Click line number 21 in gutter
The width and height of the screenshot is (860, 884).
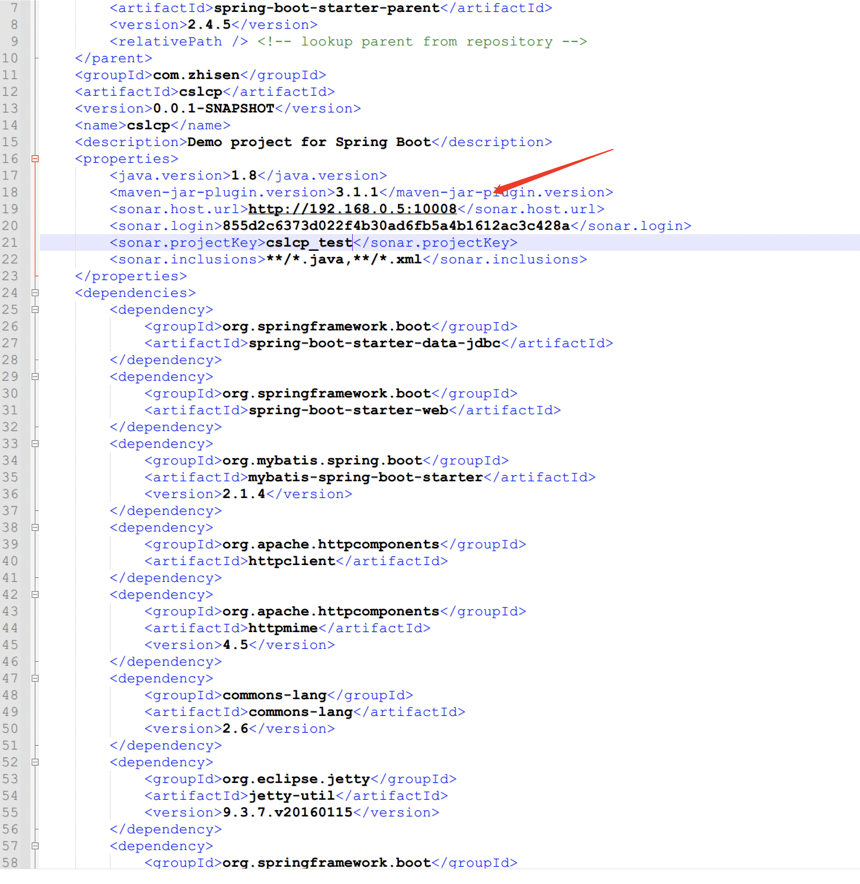point(10,243)
